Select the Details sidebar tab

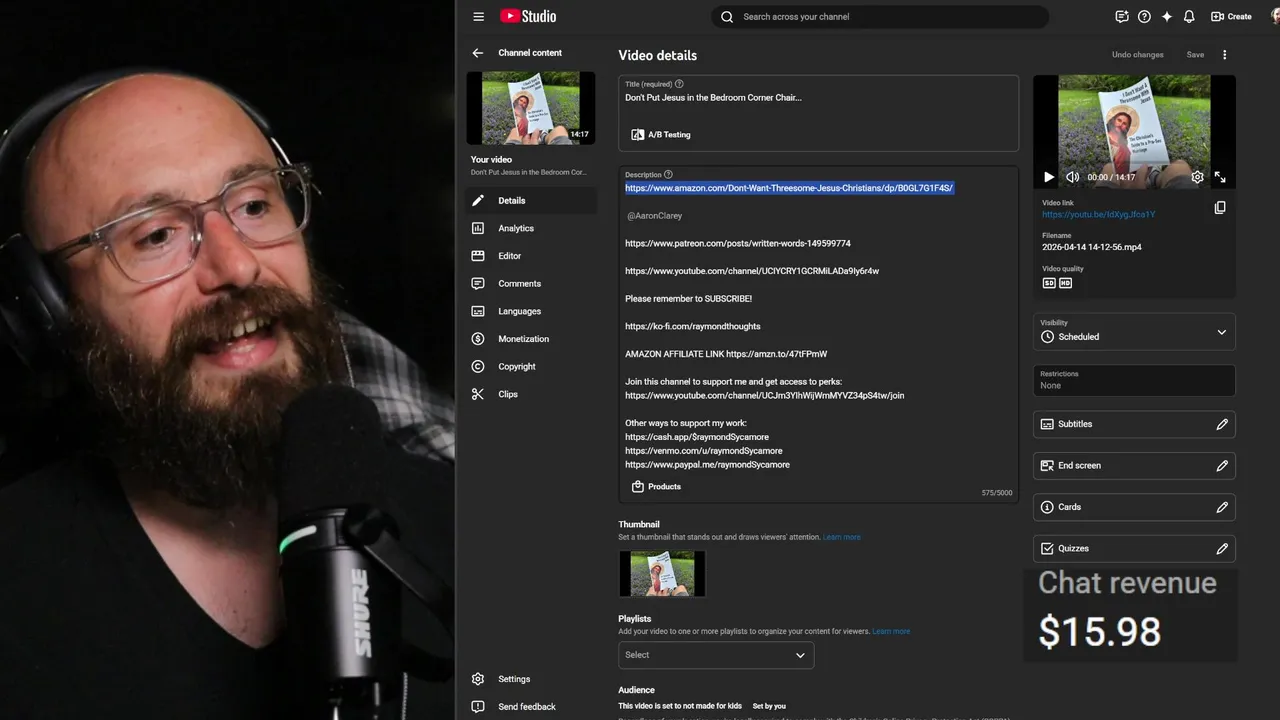coord(531,201)
